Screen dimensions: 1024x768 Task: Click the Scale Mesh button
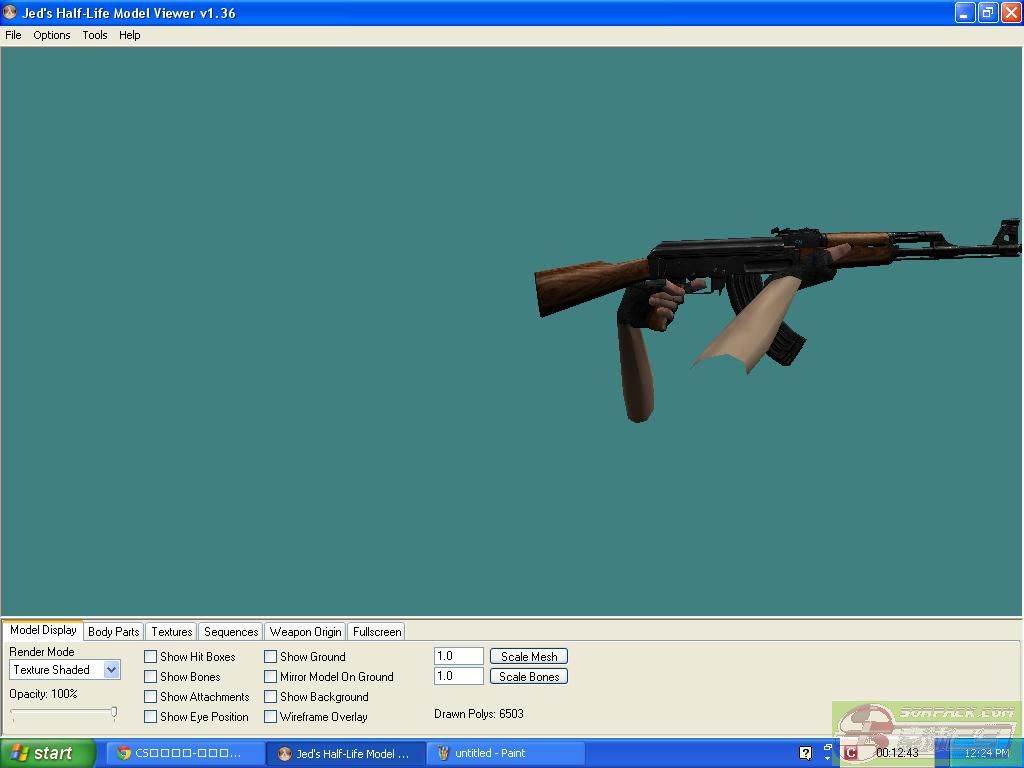click(x=529, y=656)
